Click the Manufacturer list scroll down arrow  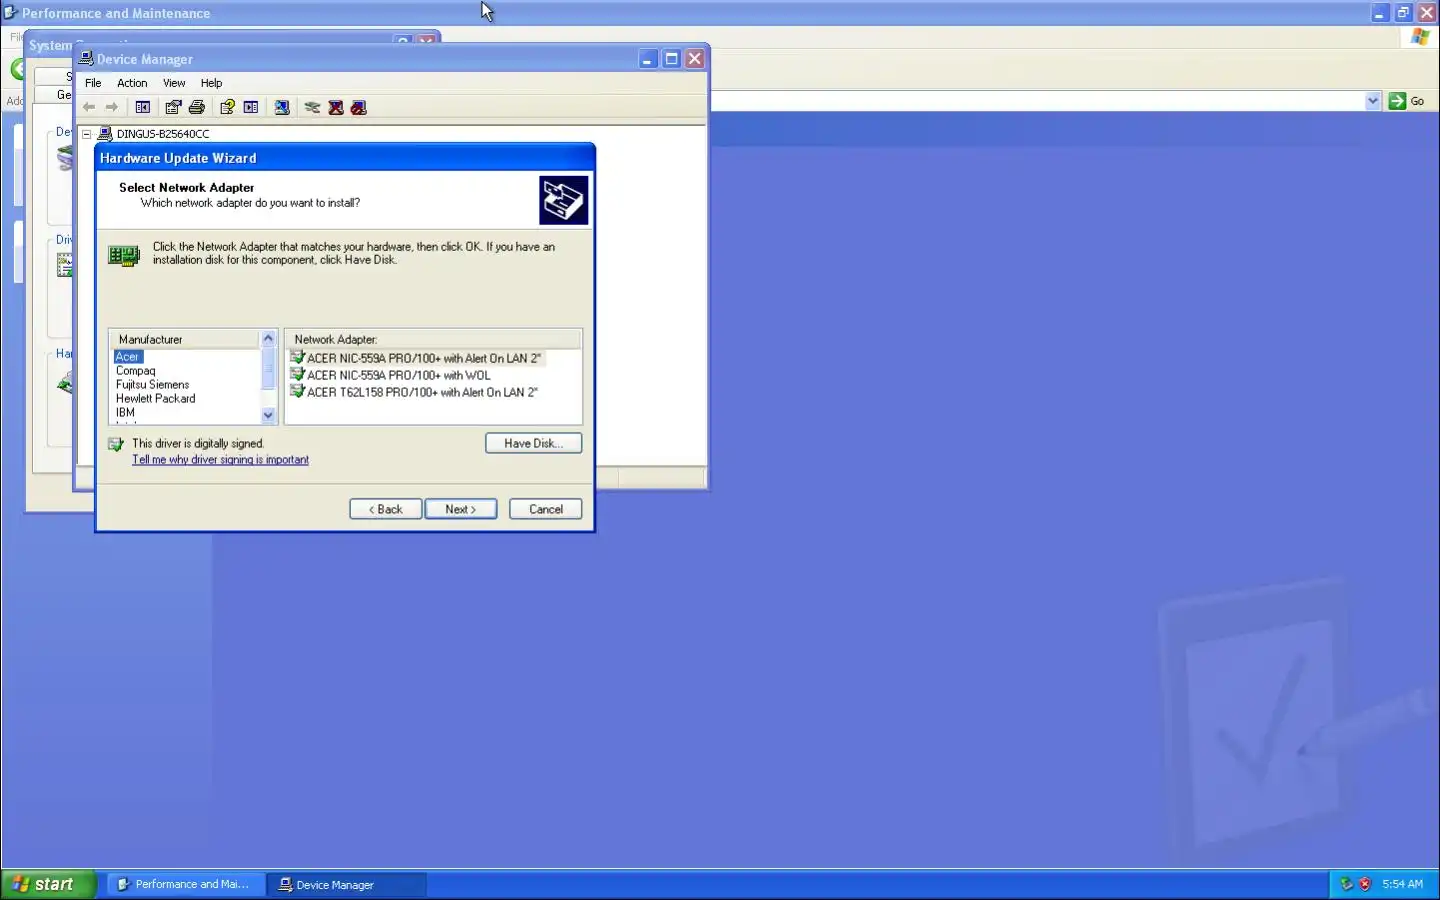pos(268,415)
